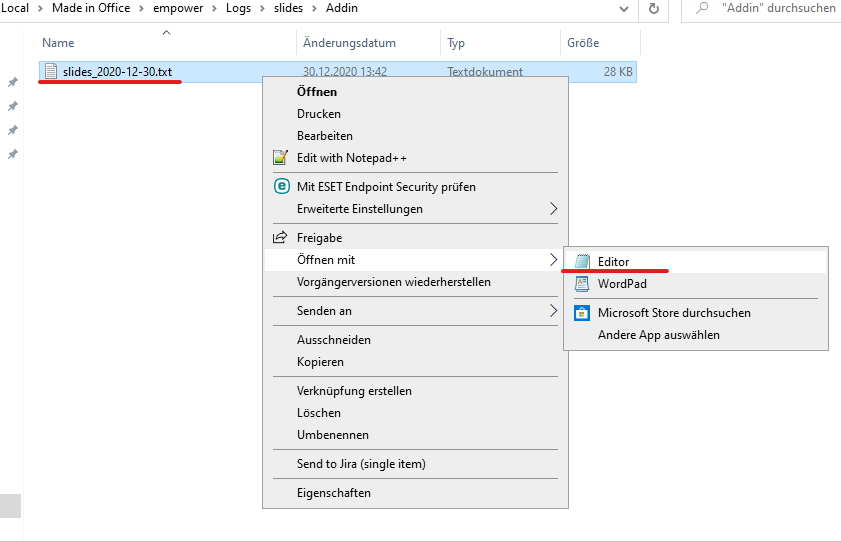
Task: Click the refresh icon beside address bar
Action: click(653, 9)
